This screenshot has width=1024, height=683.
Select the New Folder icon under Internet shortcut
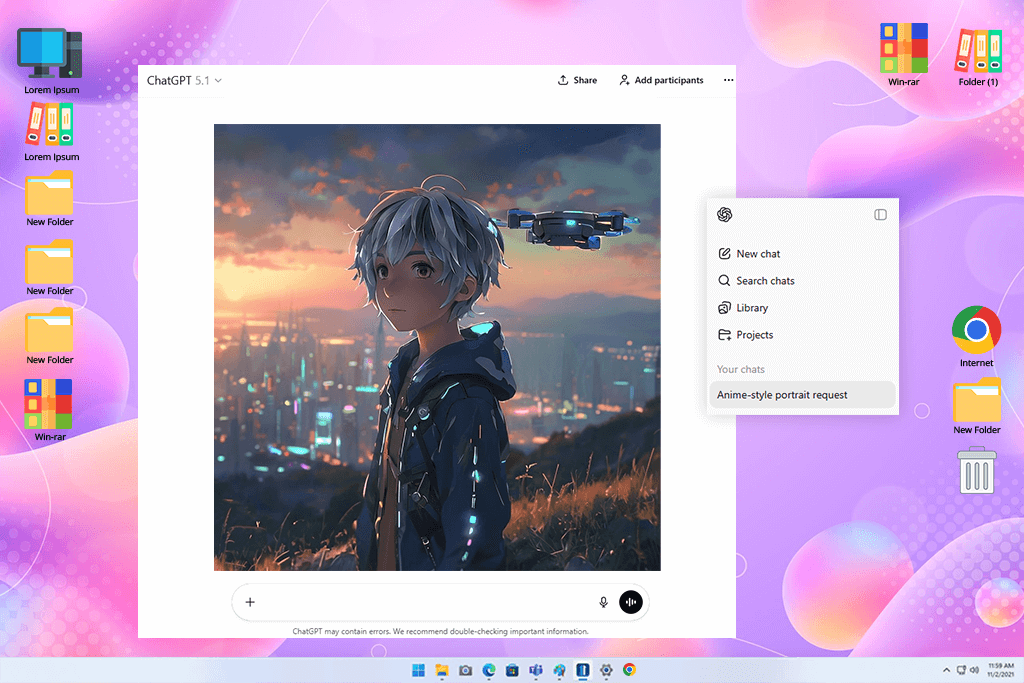(x=976, y=406)
